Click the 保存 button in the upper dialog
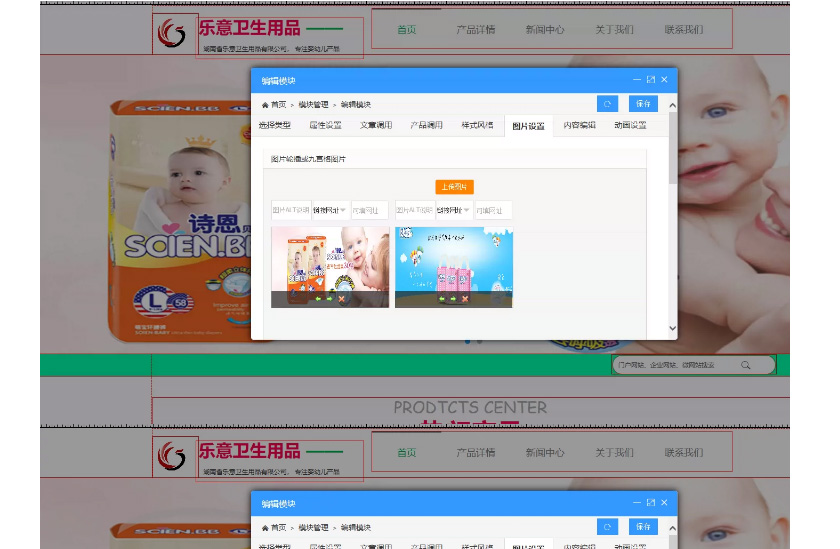Viewport: 840px width, 549px height. pyautogui.click(x=643, y=104)
